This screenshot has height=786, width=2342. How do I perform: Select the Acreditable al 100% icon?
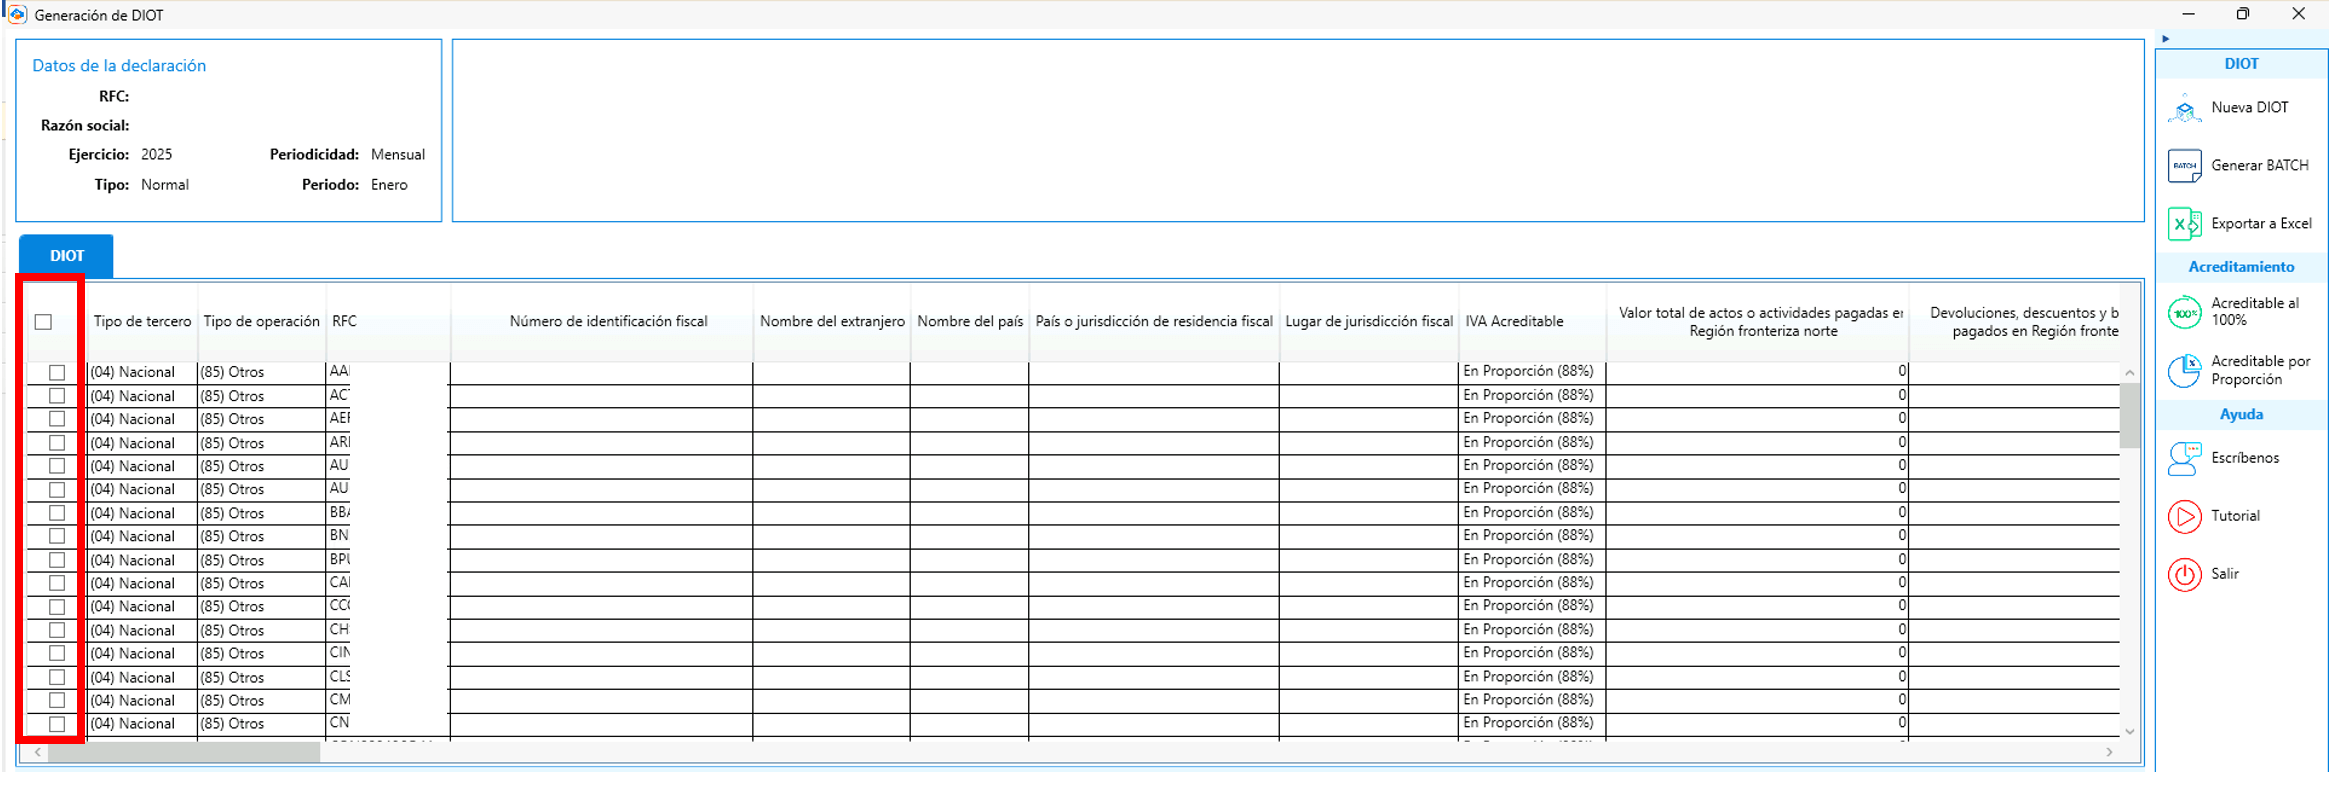(x=2184, y=313)
